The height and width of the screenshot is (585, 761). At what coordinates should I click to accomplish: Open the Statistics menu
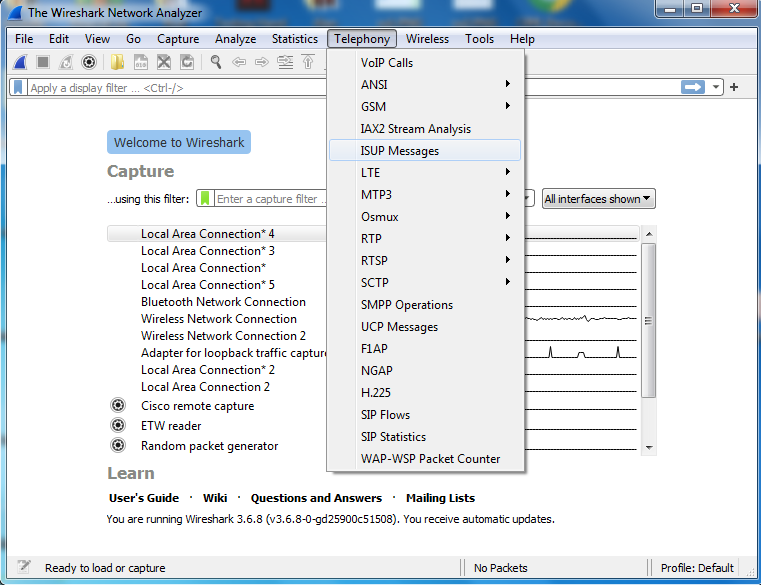click(295, 39)
